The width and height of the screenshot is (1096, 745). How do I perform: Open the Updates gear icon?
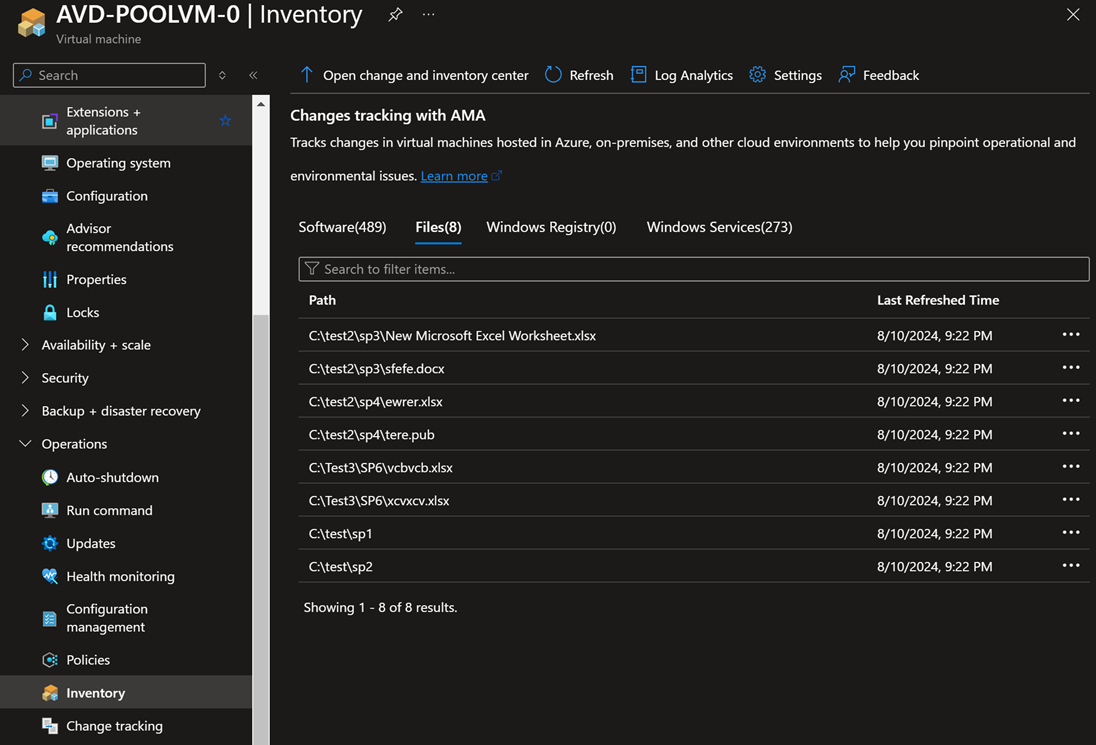pos(50,543)
